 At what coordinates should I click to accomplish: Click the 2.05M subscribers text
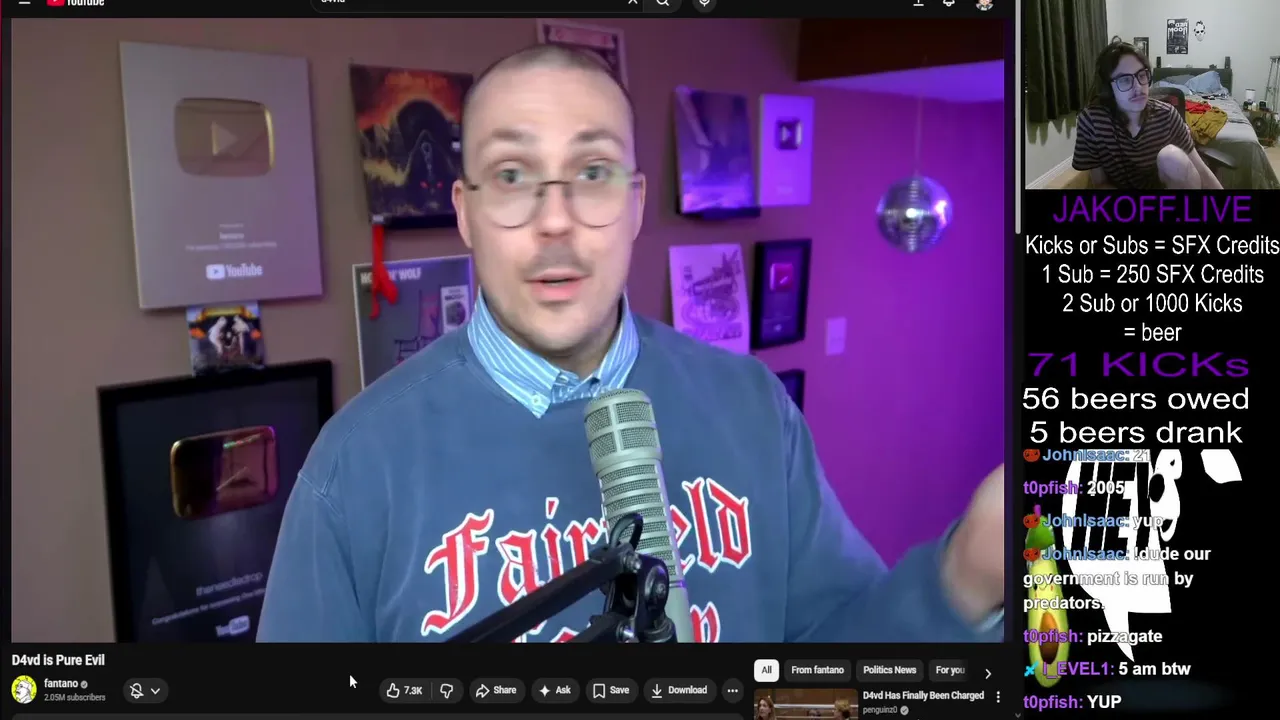[75, 697]
